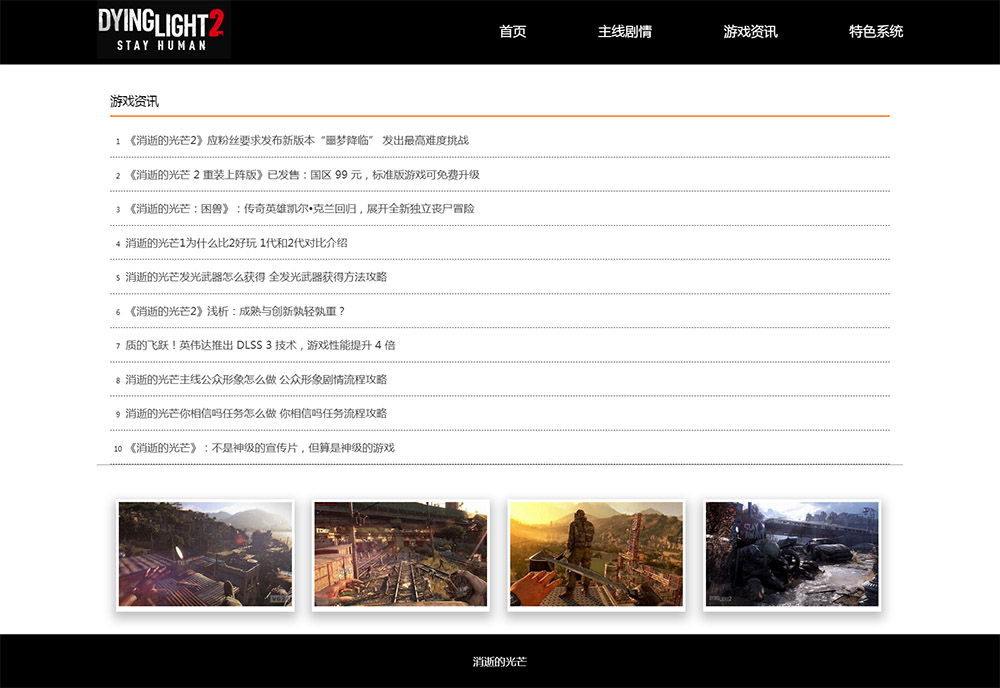The width and height of the screenshot is (1000, 688).
Task: Open the sunset armored figure thumbnail
Action: (596, 554)
